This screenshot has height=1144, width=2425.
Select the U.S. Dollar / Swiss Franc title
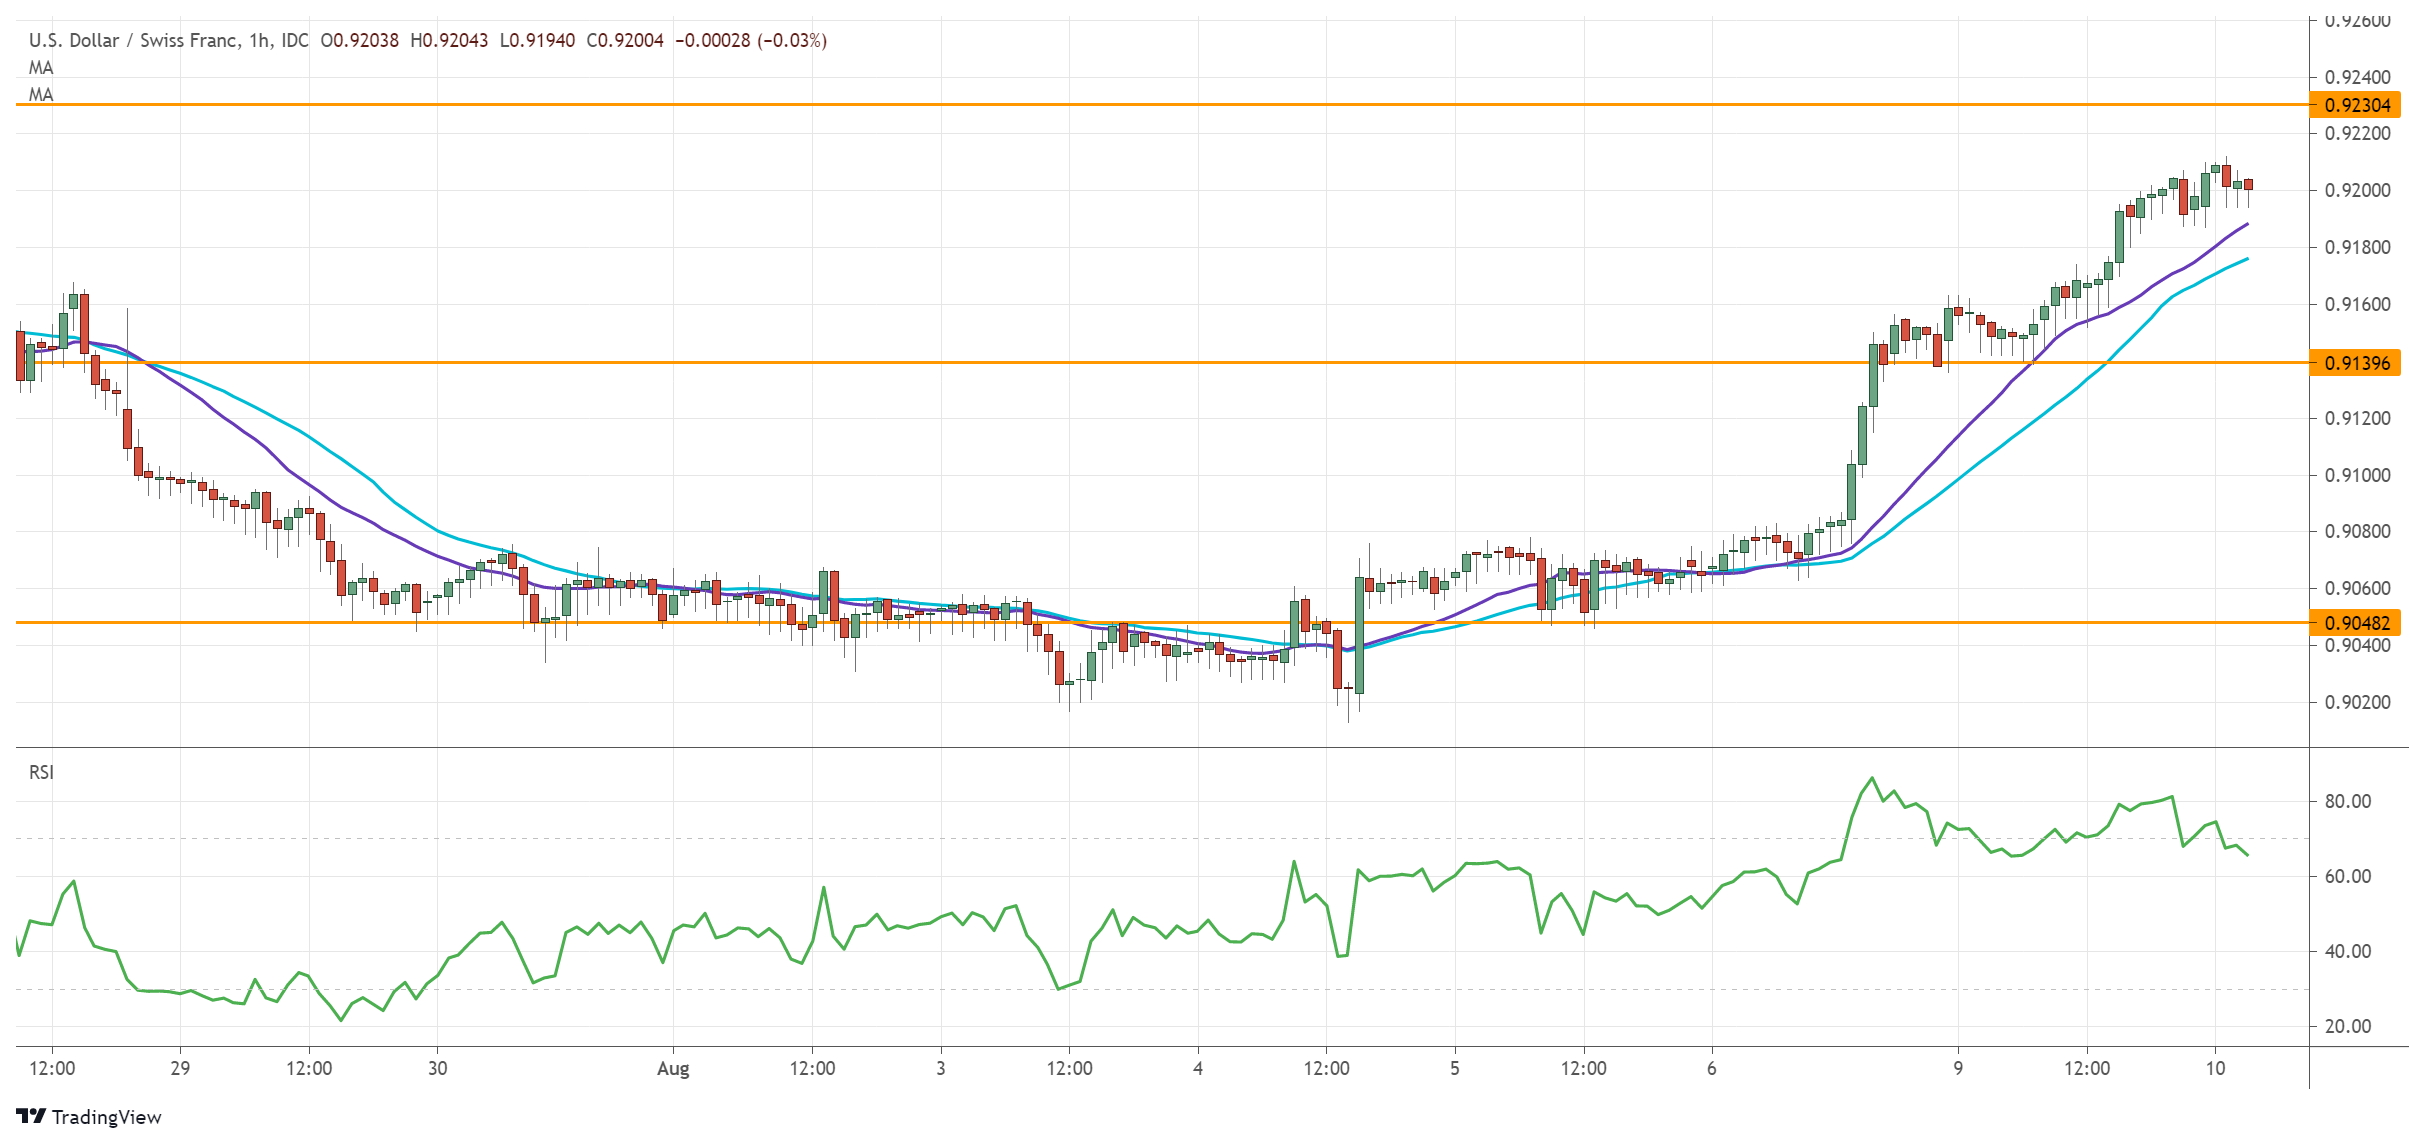(133, 41)
